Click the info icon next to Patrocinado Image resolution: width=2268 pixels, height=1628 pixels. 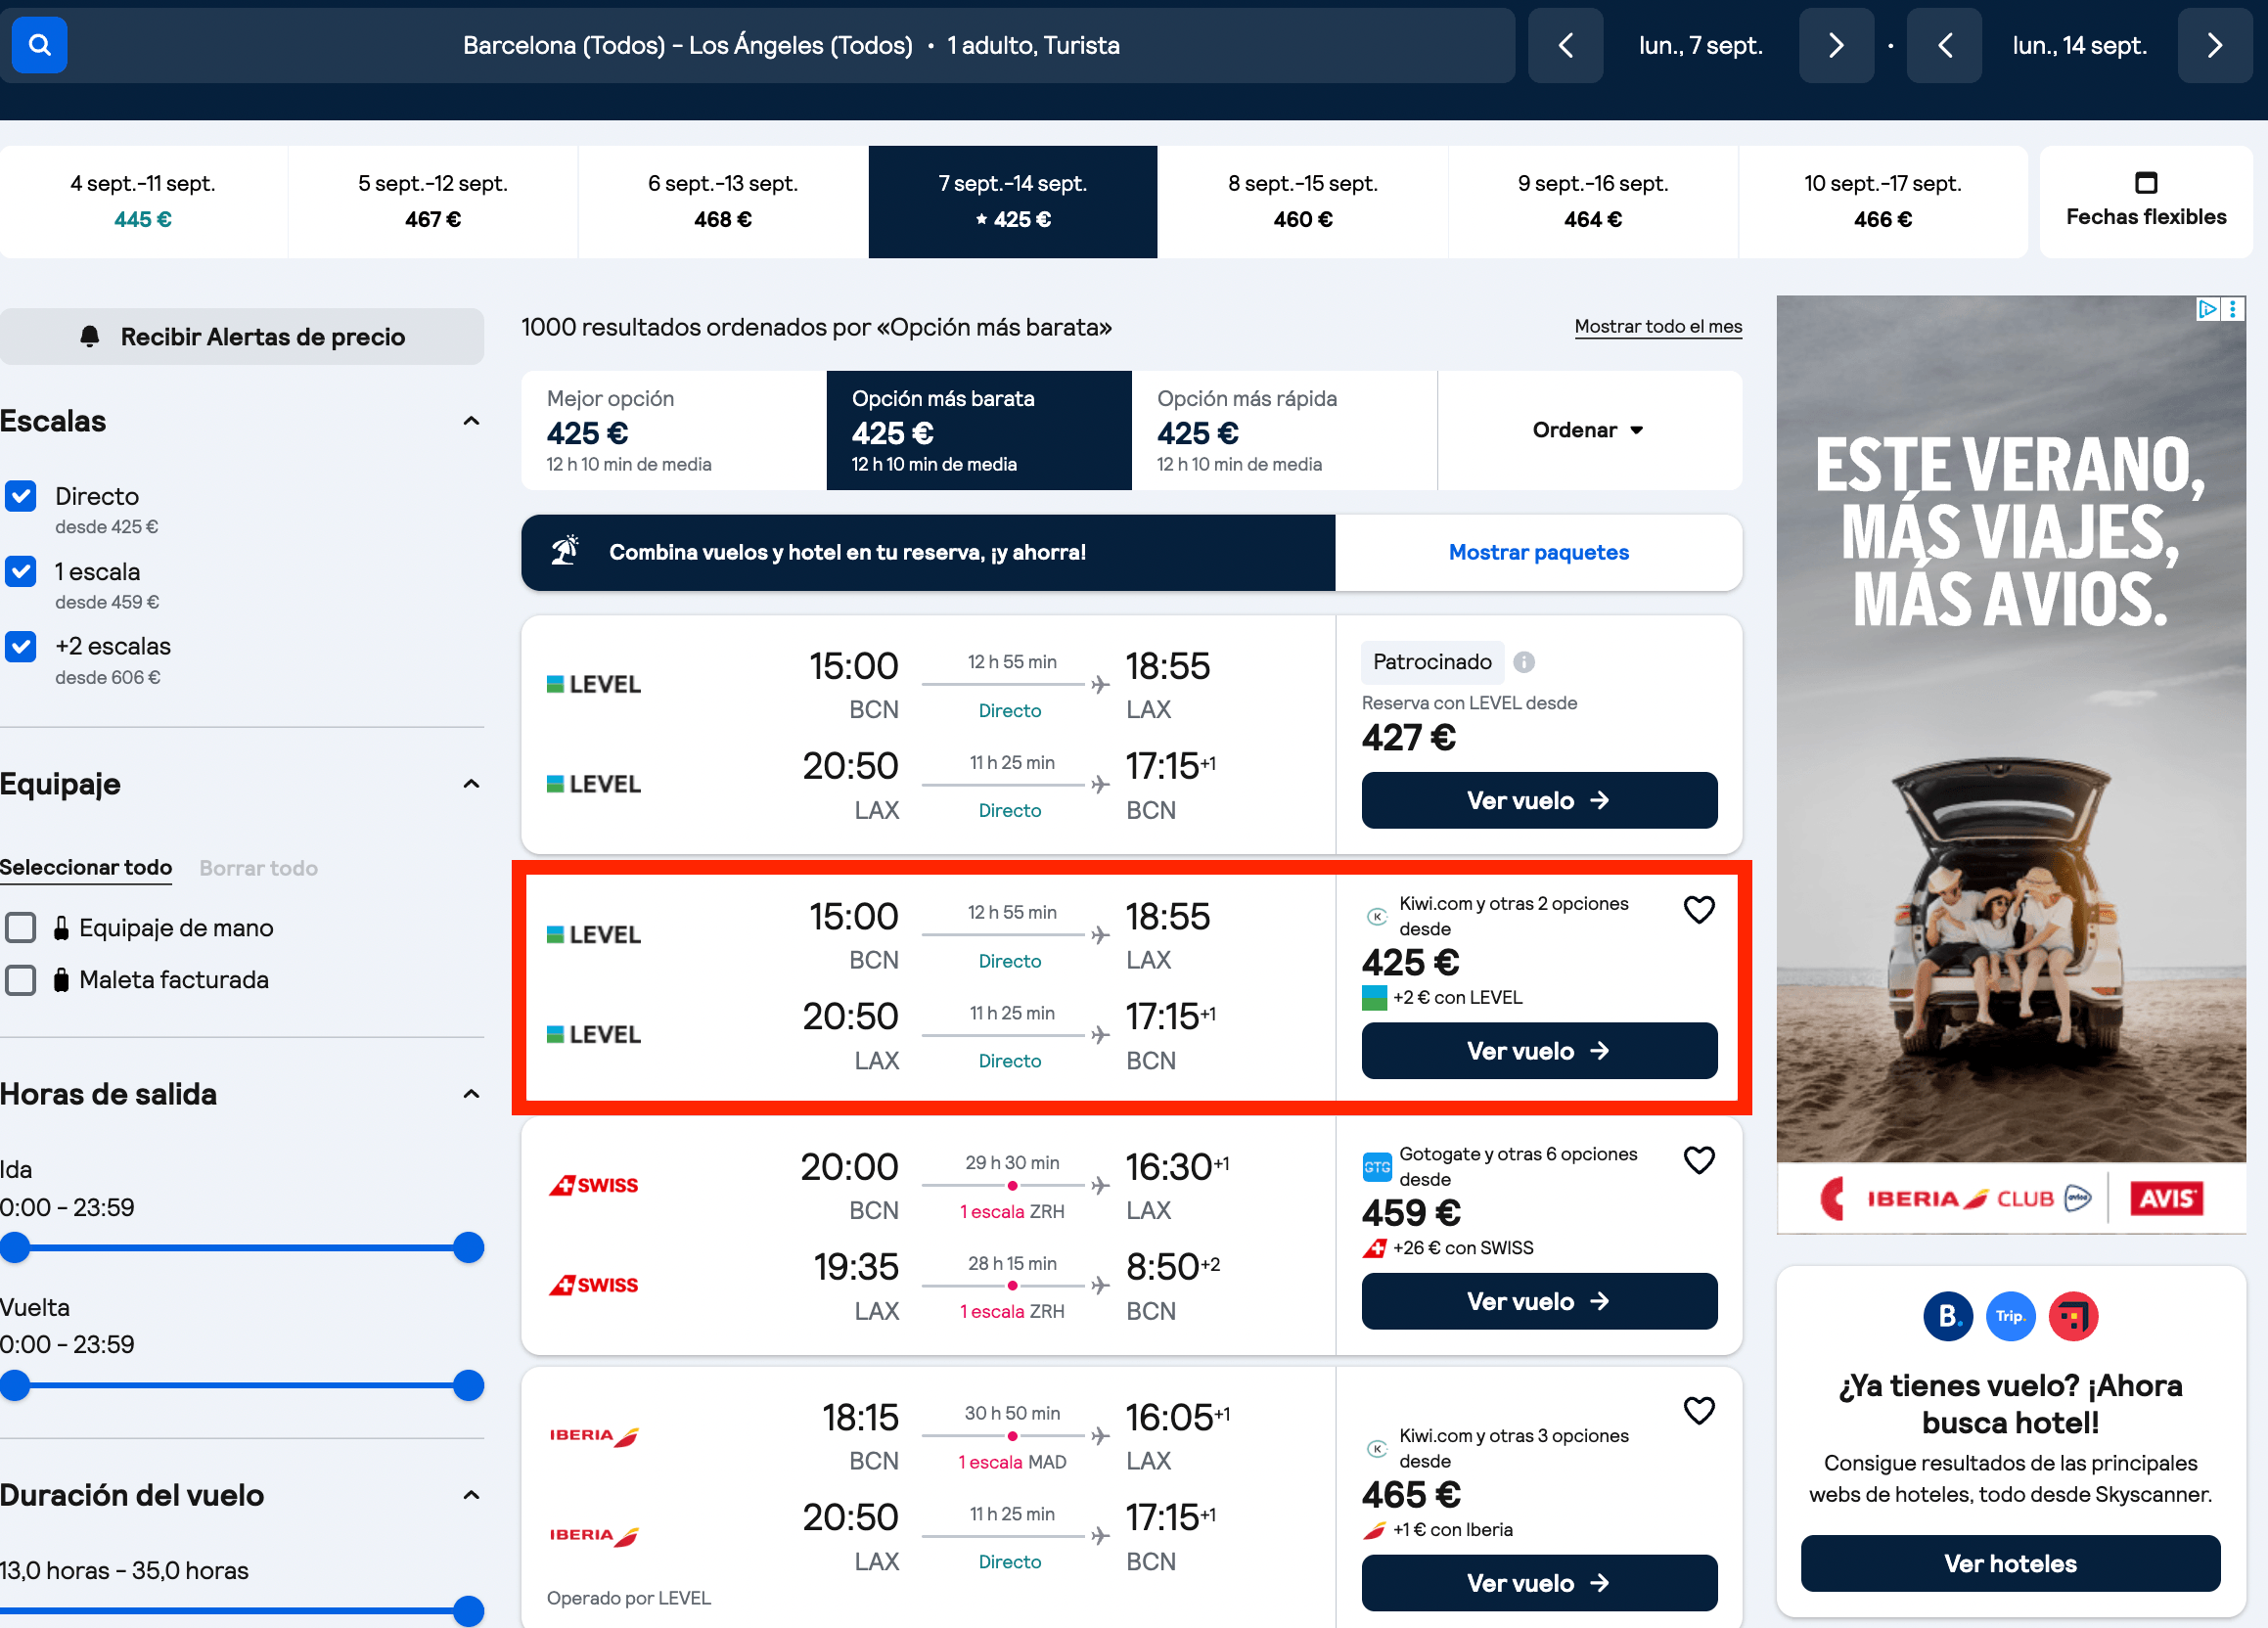(x=1524, y=662)
